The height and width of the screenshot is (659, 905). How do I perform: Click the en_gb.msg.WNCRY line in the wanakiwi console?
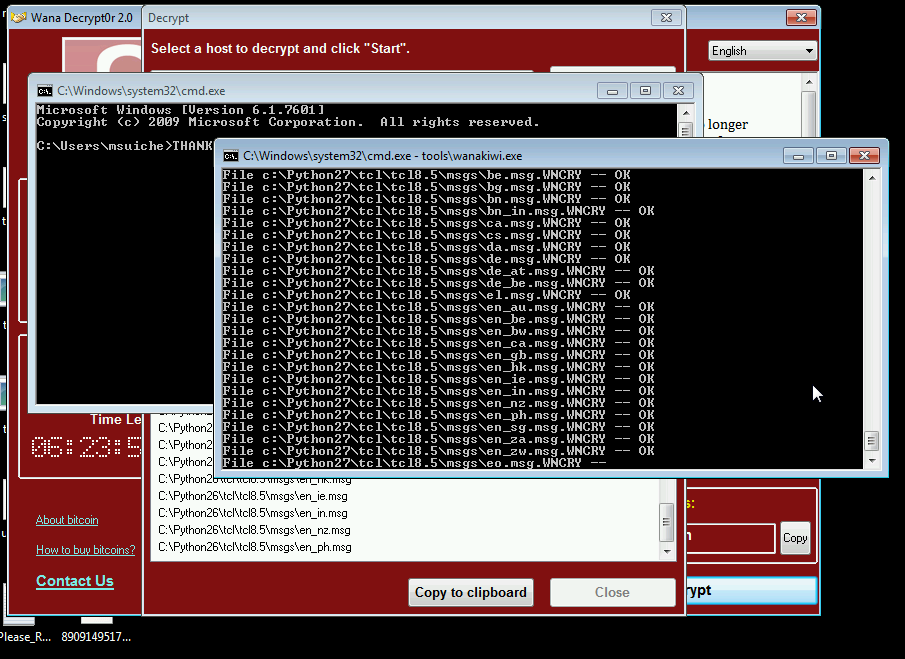tap(439, 355)
